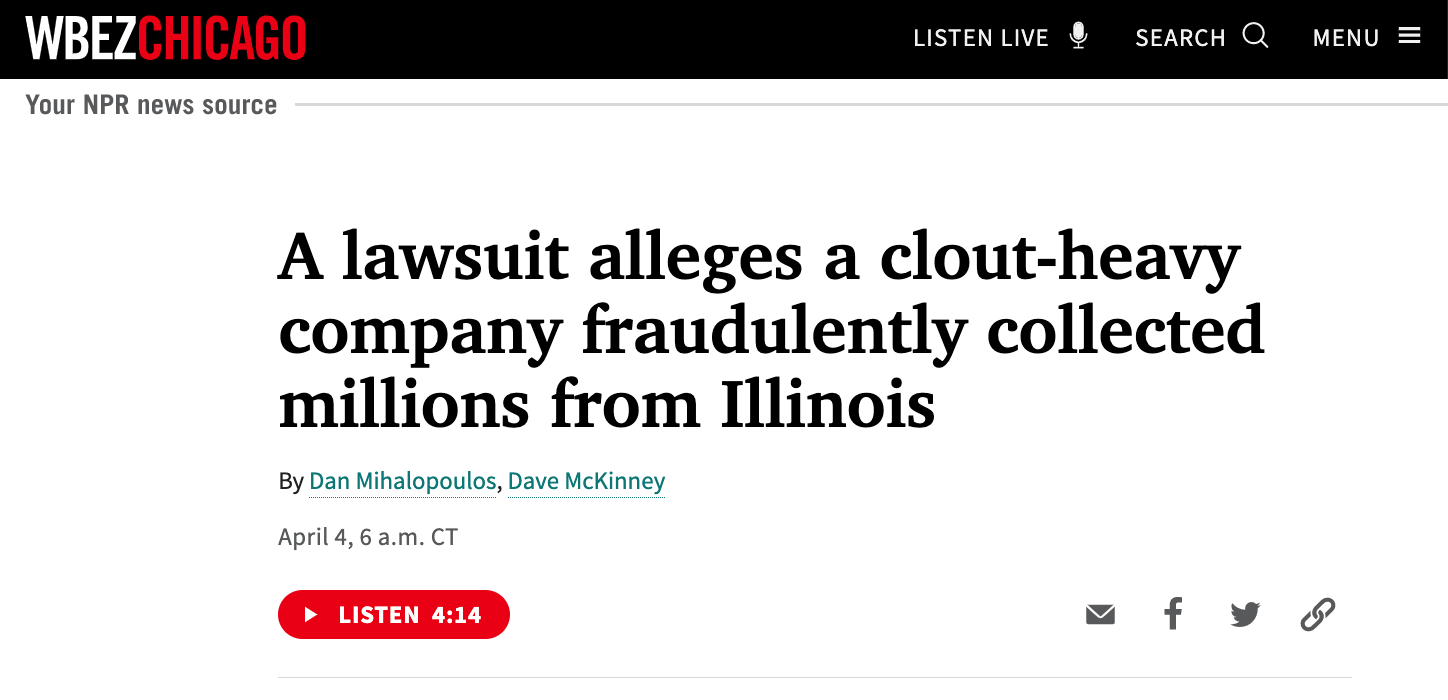1448x700 pixels.
Task: Share the article on Facebook
Action: 1173,614
